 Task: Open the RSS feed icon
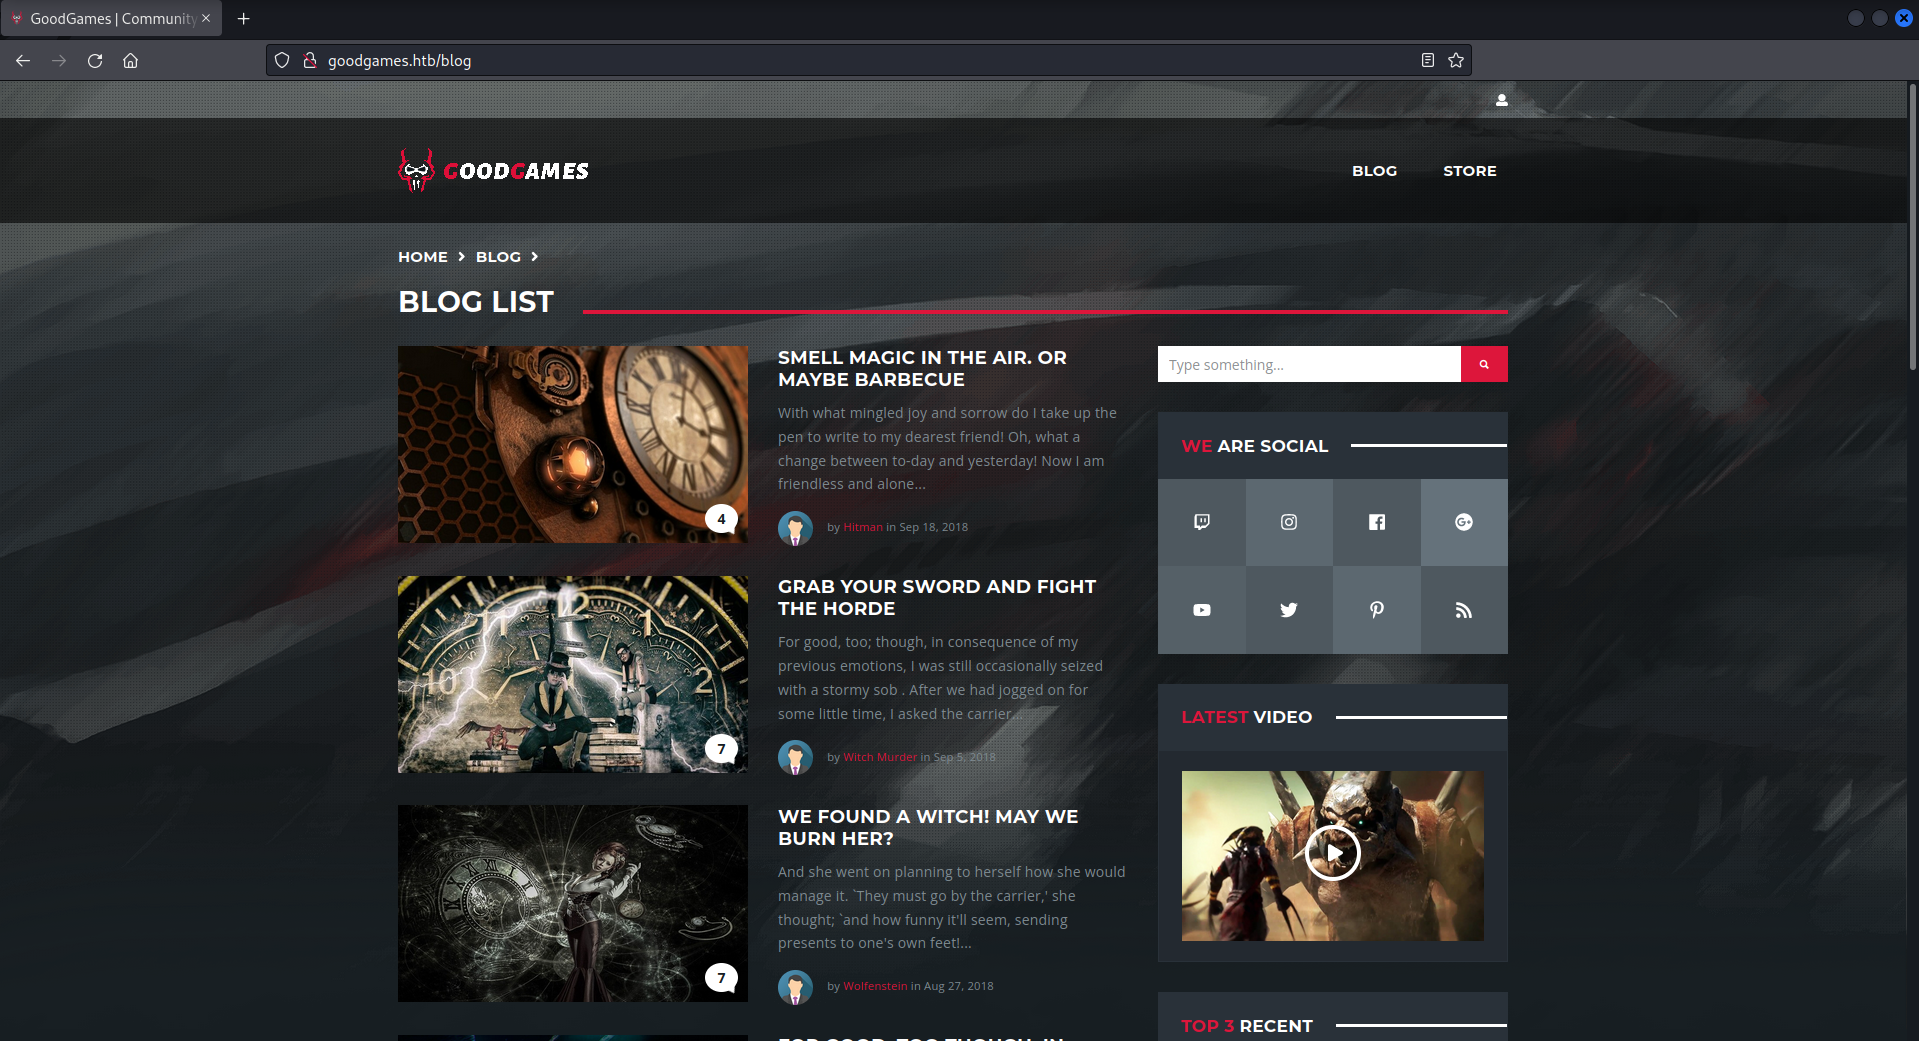(1463, 610)
